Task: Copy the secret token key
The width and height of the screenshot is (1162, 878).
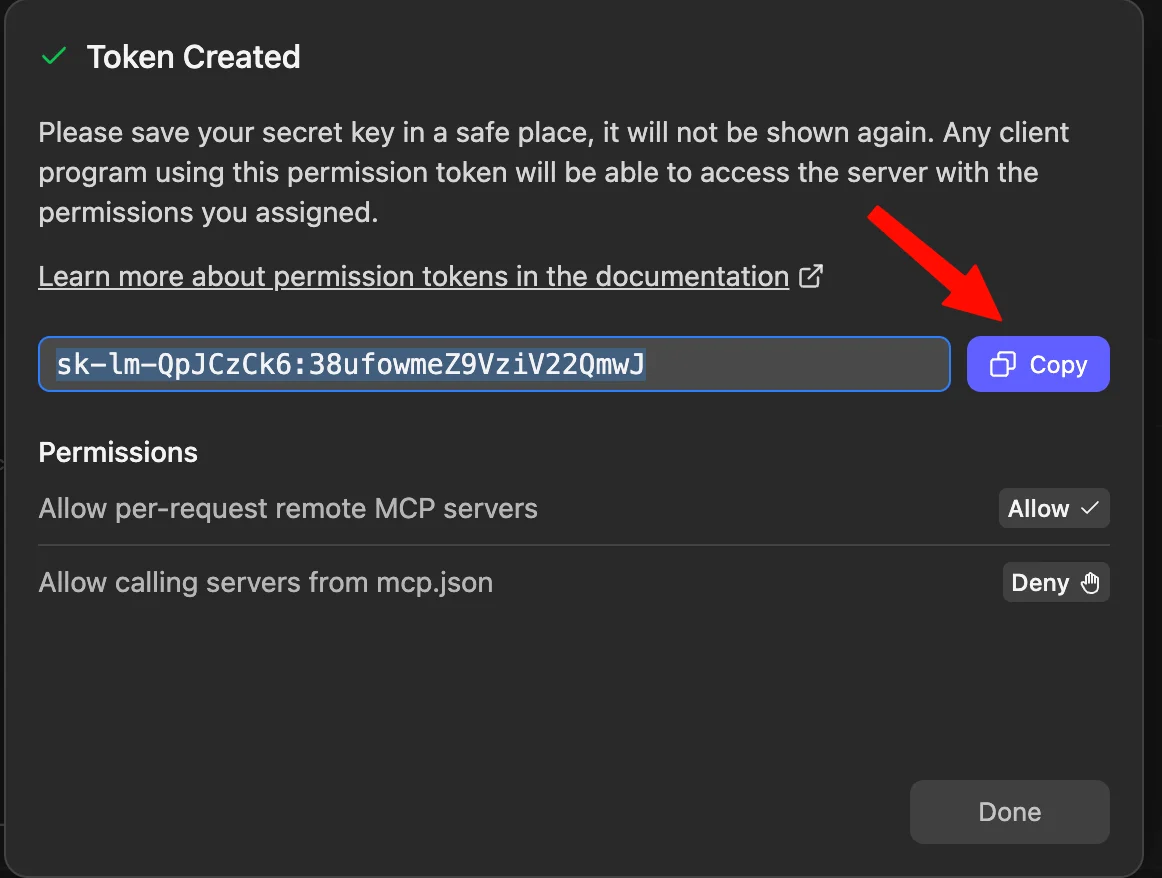Action: click(x=1038, y=364)
